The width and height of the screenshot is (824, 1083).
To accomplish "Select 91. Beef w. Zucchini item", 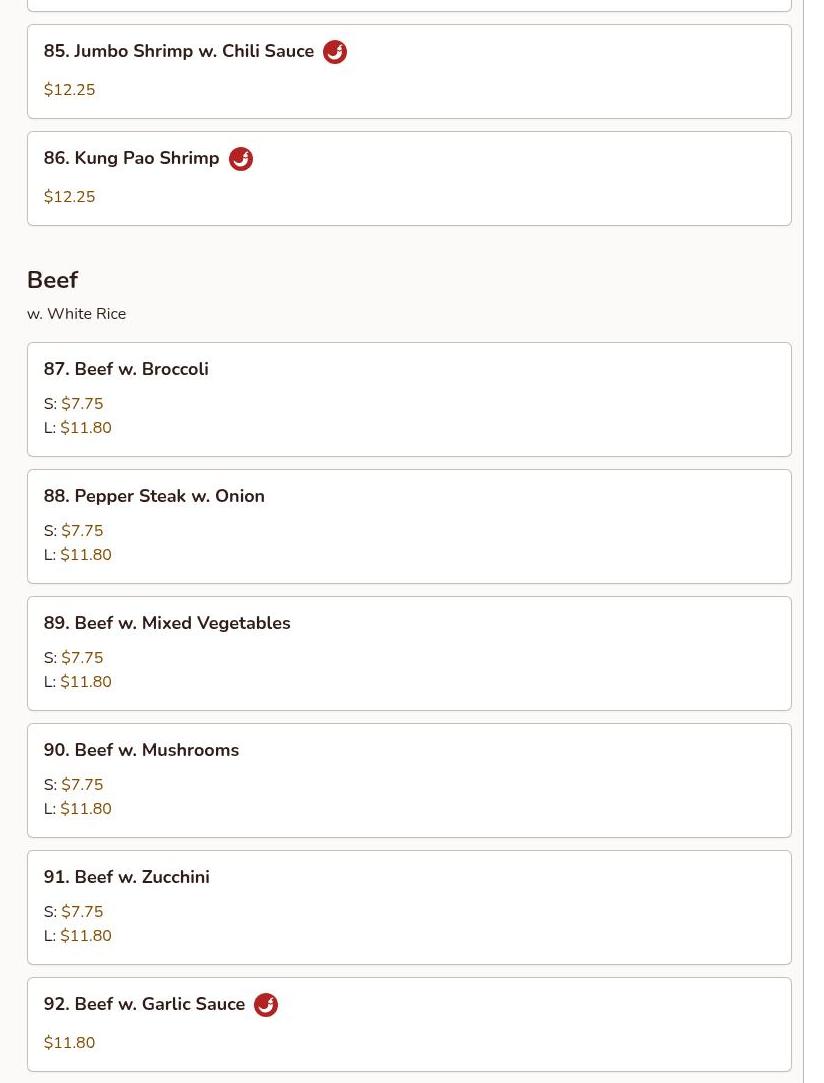I will [x=126, y=877].
